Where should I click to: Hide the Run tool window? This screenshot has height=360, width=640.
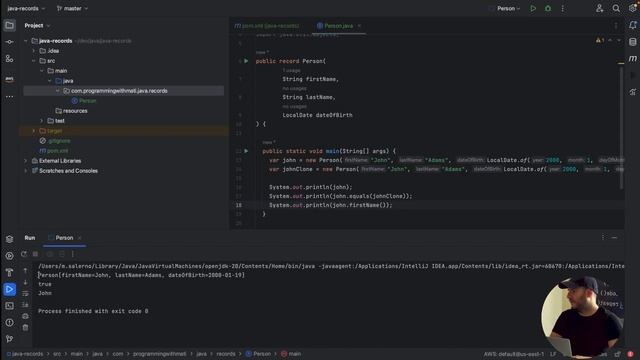pyautogui.click(x=614, y=238)
